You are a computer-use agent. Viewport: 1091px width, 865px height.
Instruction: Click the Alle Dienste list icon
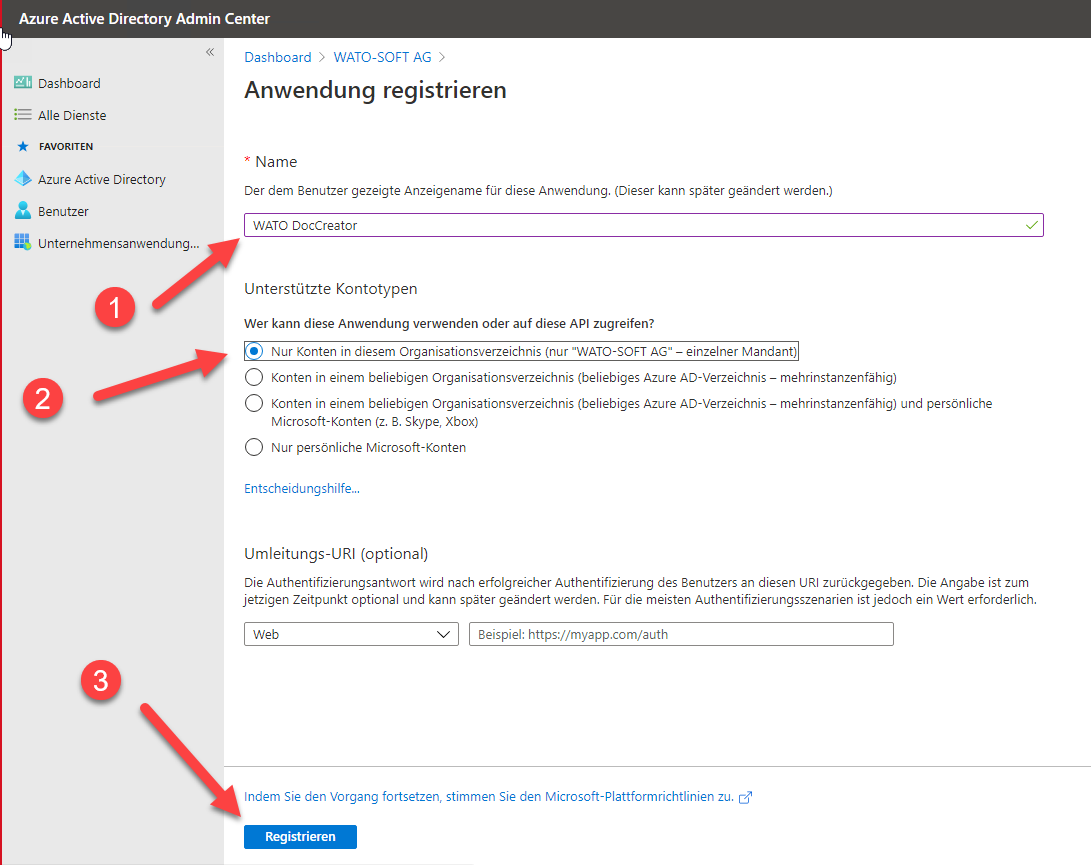[23, 115]
